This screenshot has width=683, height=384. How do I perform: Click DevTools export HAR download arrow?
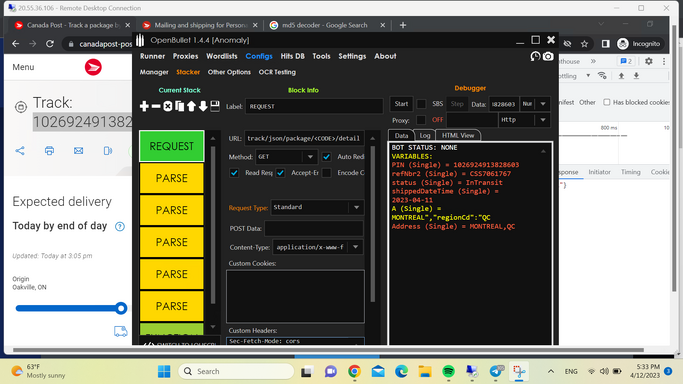tap(636, 76)
